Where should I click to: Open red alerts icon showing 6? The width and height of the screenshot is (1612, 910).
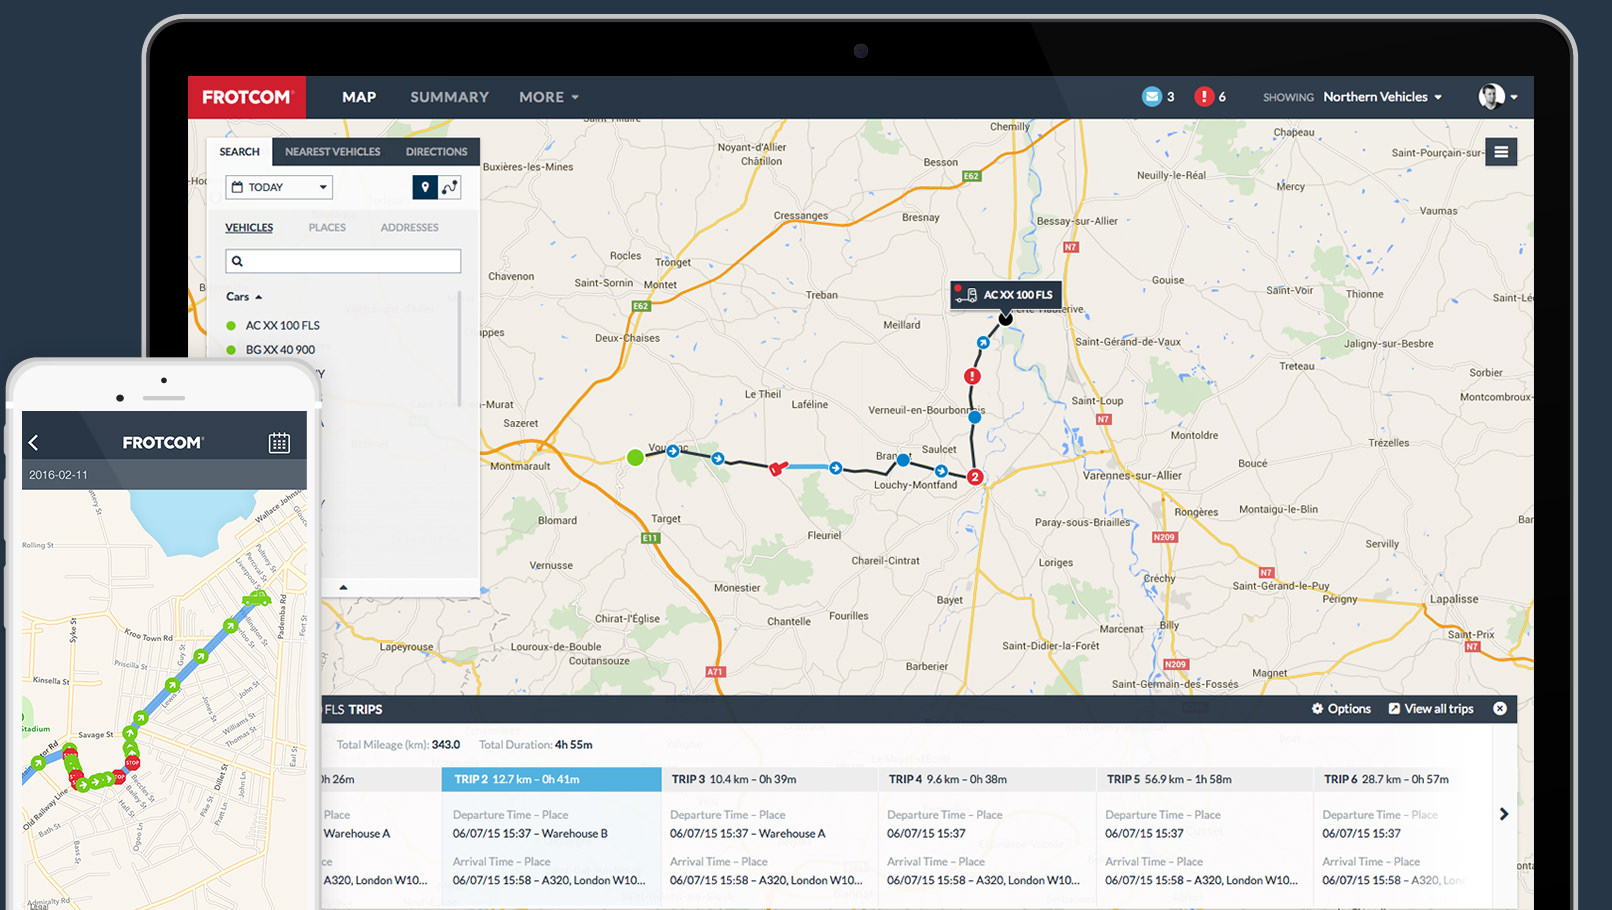click(x=1204, y=97)
